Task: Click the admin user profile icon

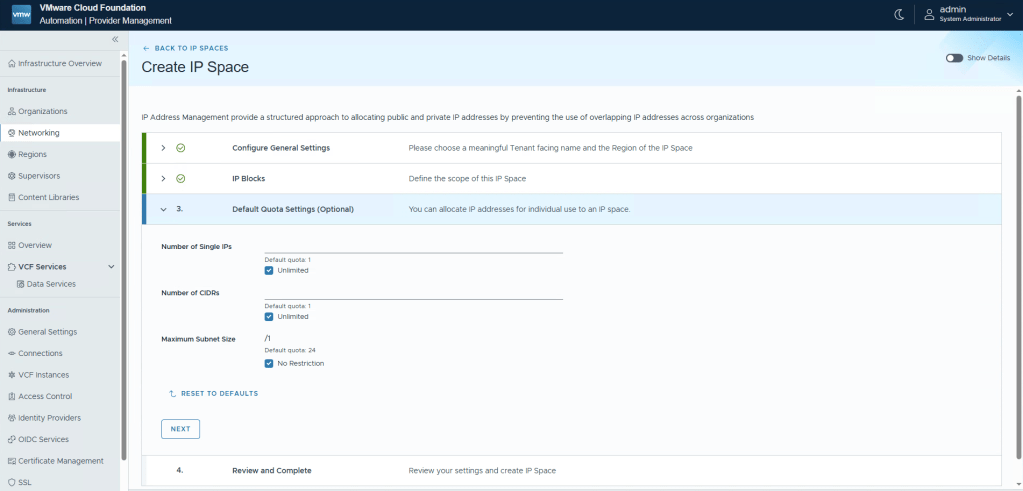Action: coord(929,14)
